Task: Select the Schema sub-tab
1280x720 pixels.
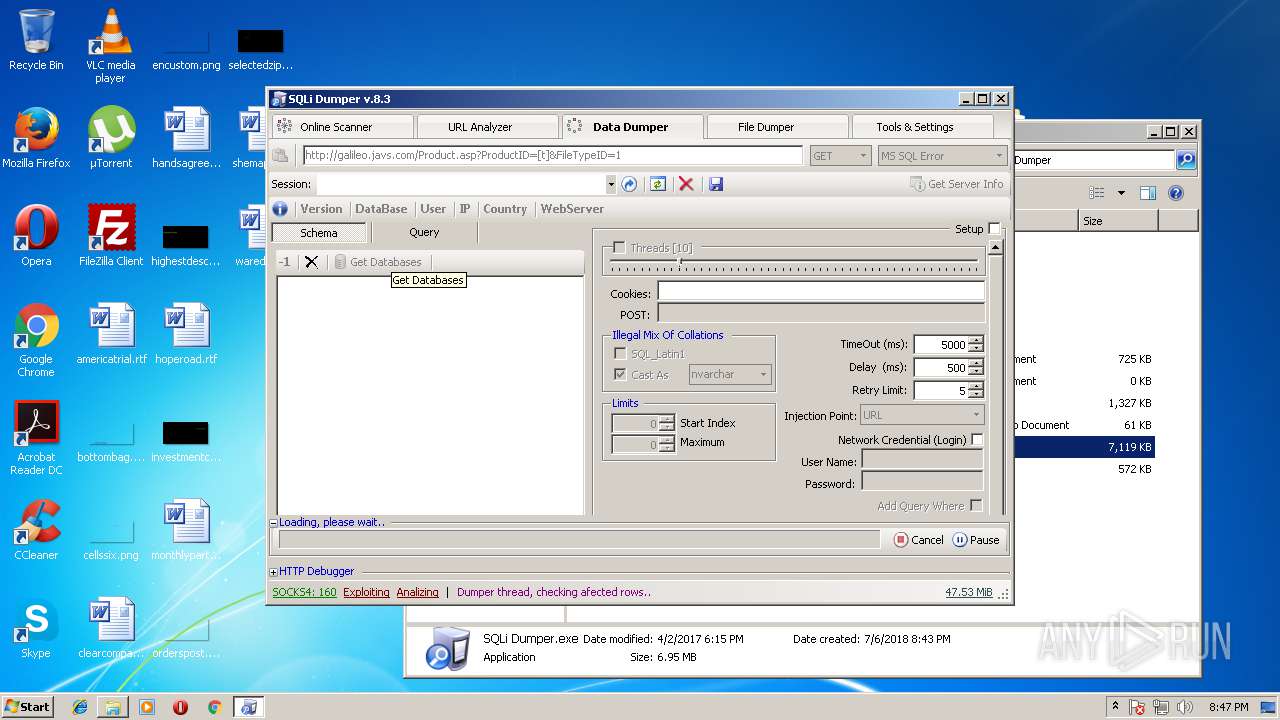Action: 319,233
